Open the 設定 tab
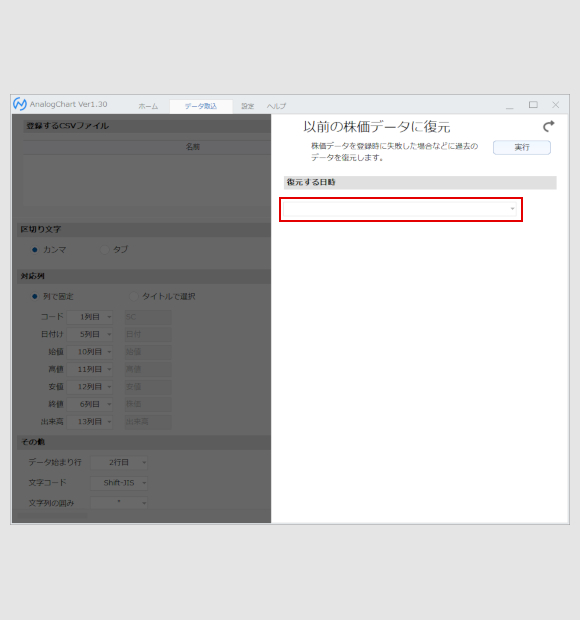 click(247, 106)
